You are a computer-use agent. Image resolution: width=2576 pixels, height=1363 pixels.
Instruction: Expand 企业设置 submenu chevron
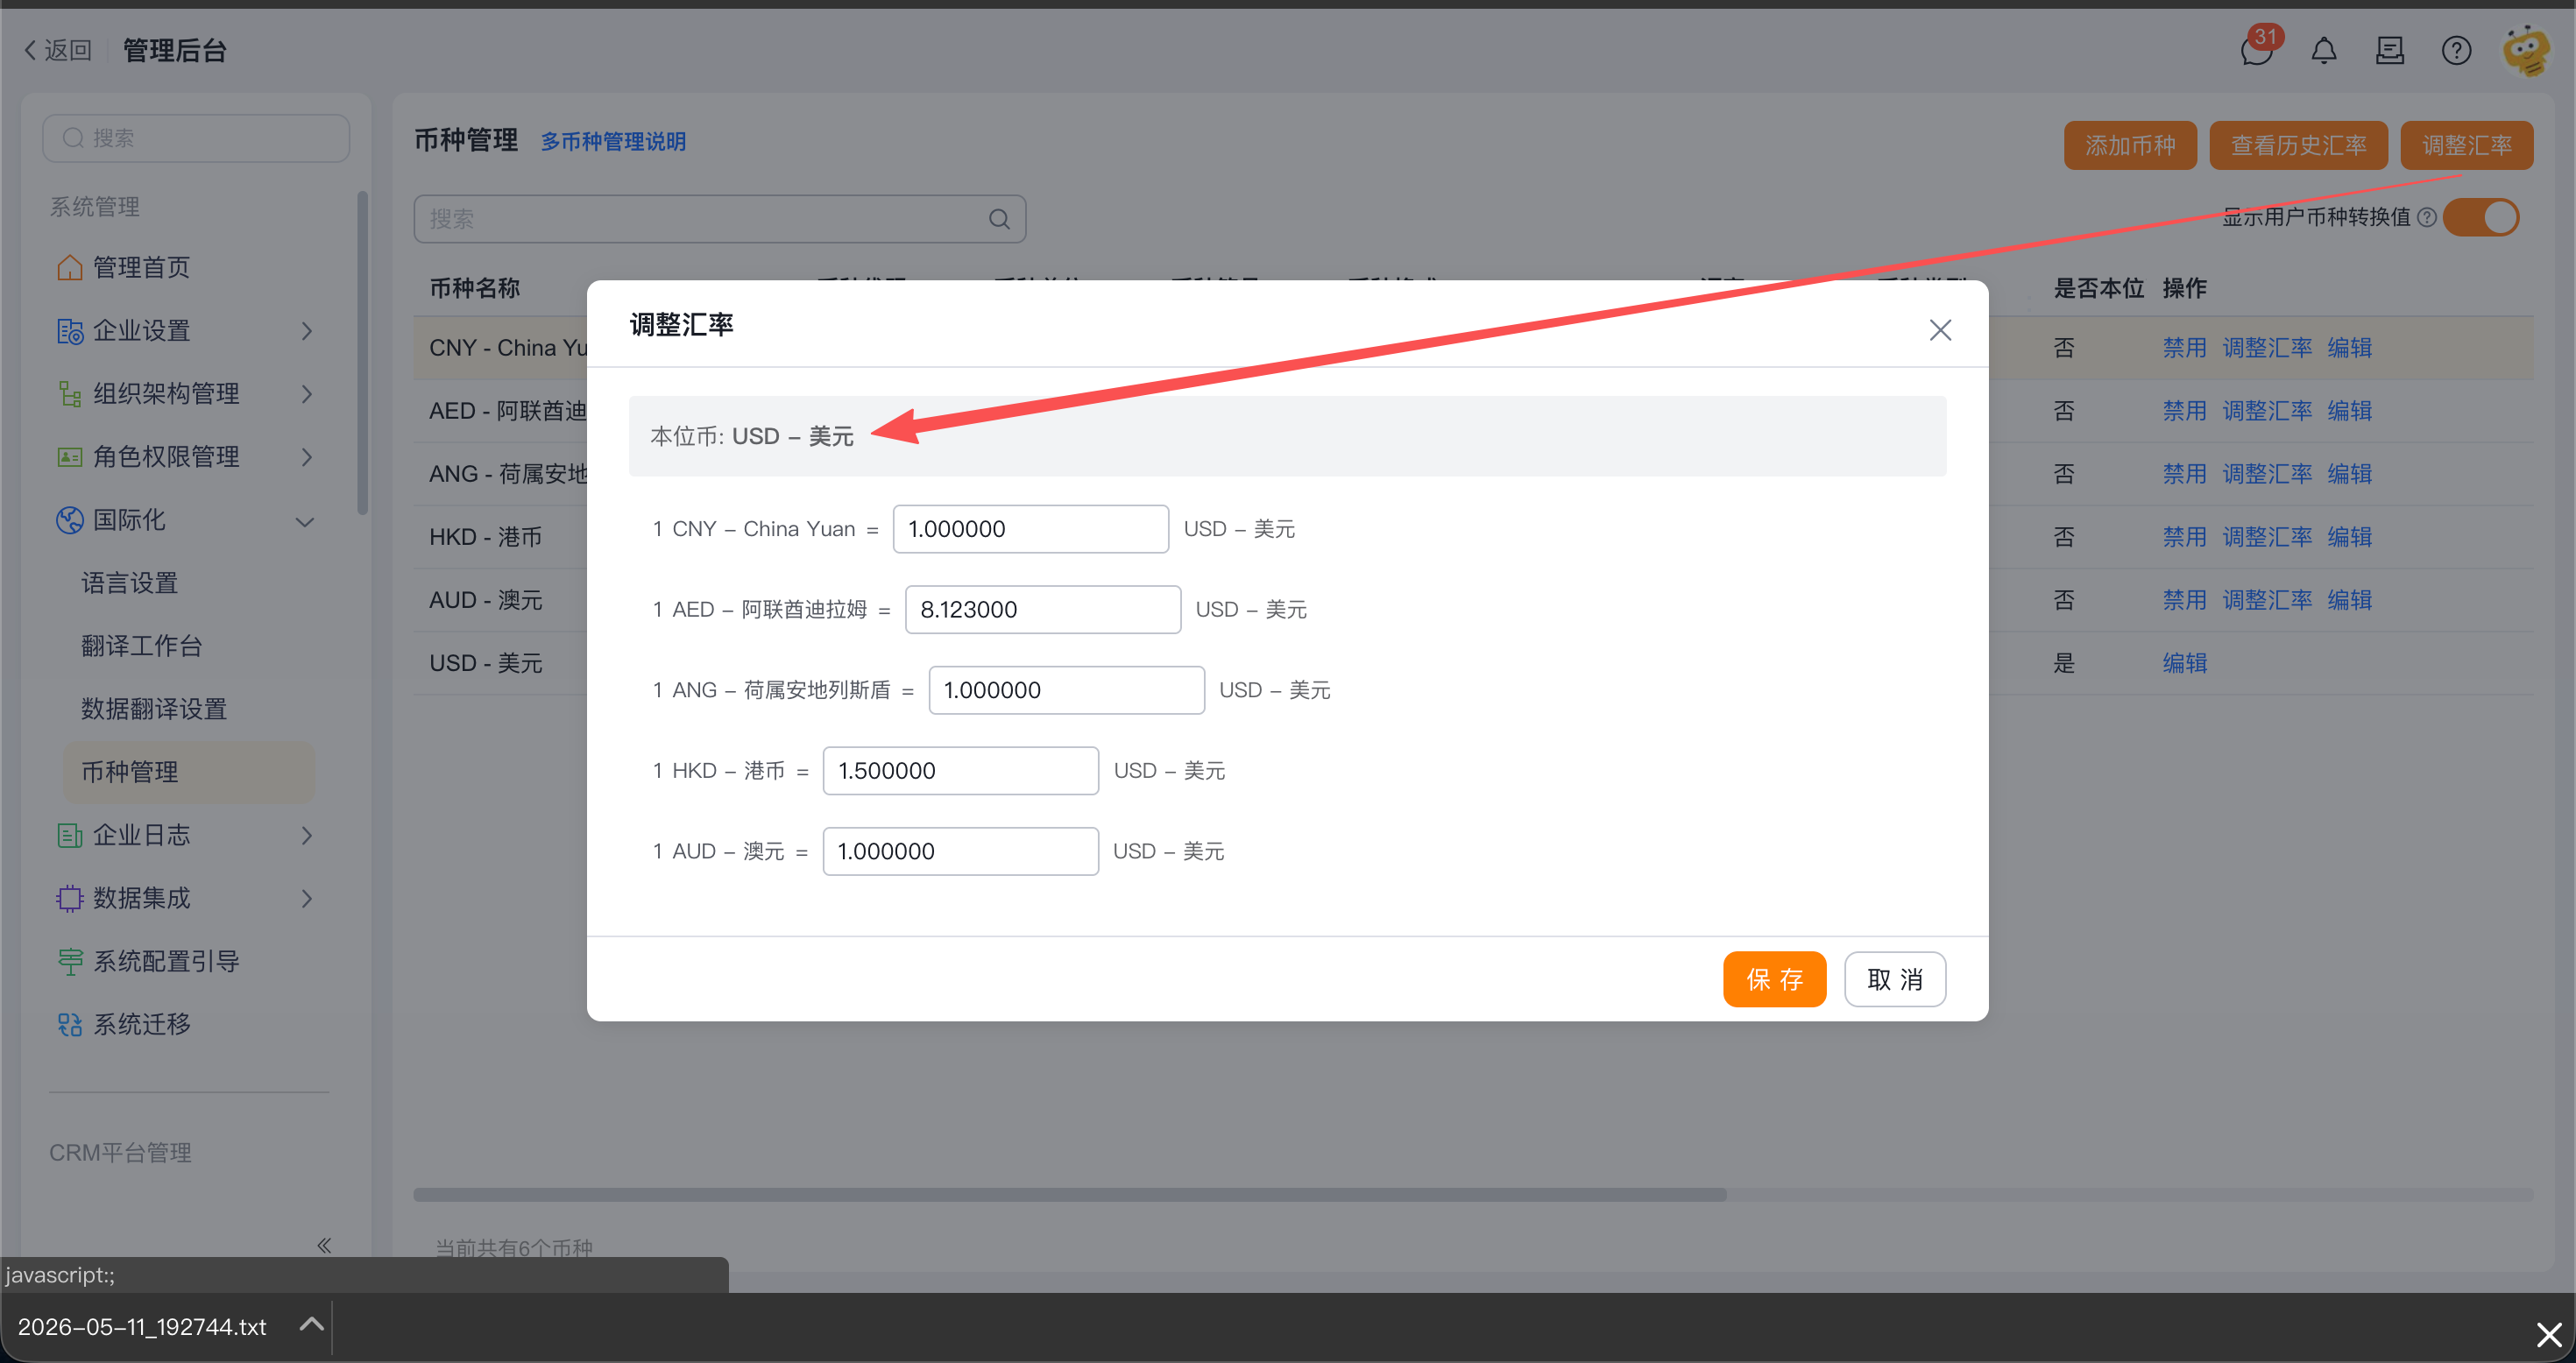[x=307, y=330]
